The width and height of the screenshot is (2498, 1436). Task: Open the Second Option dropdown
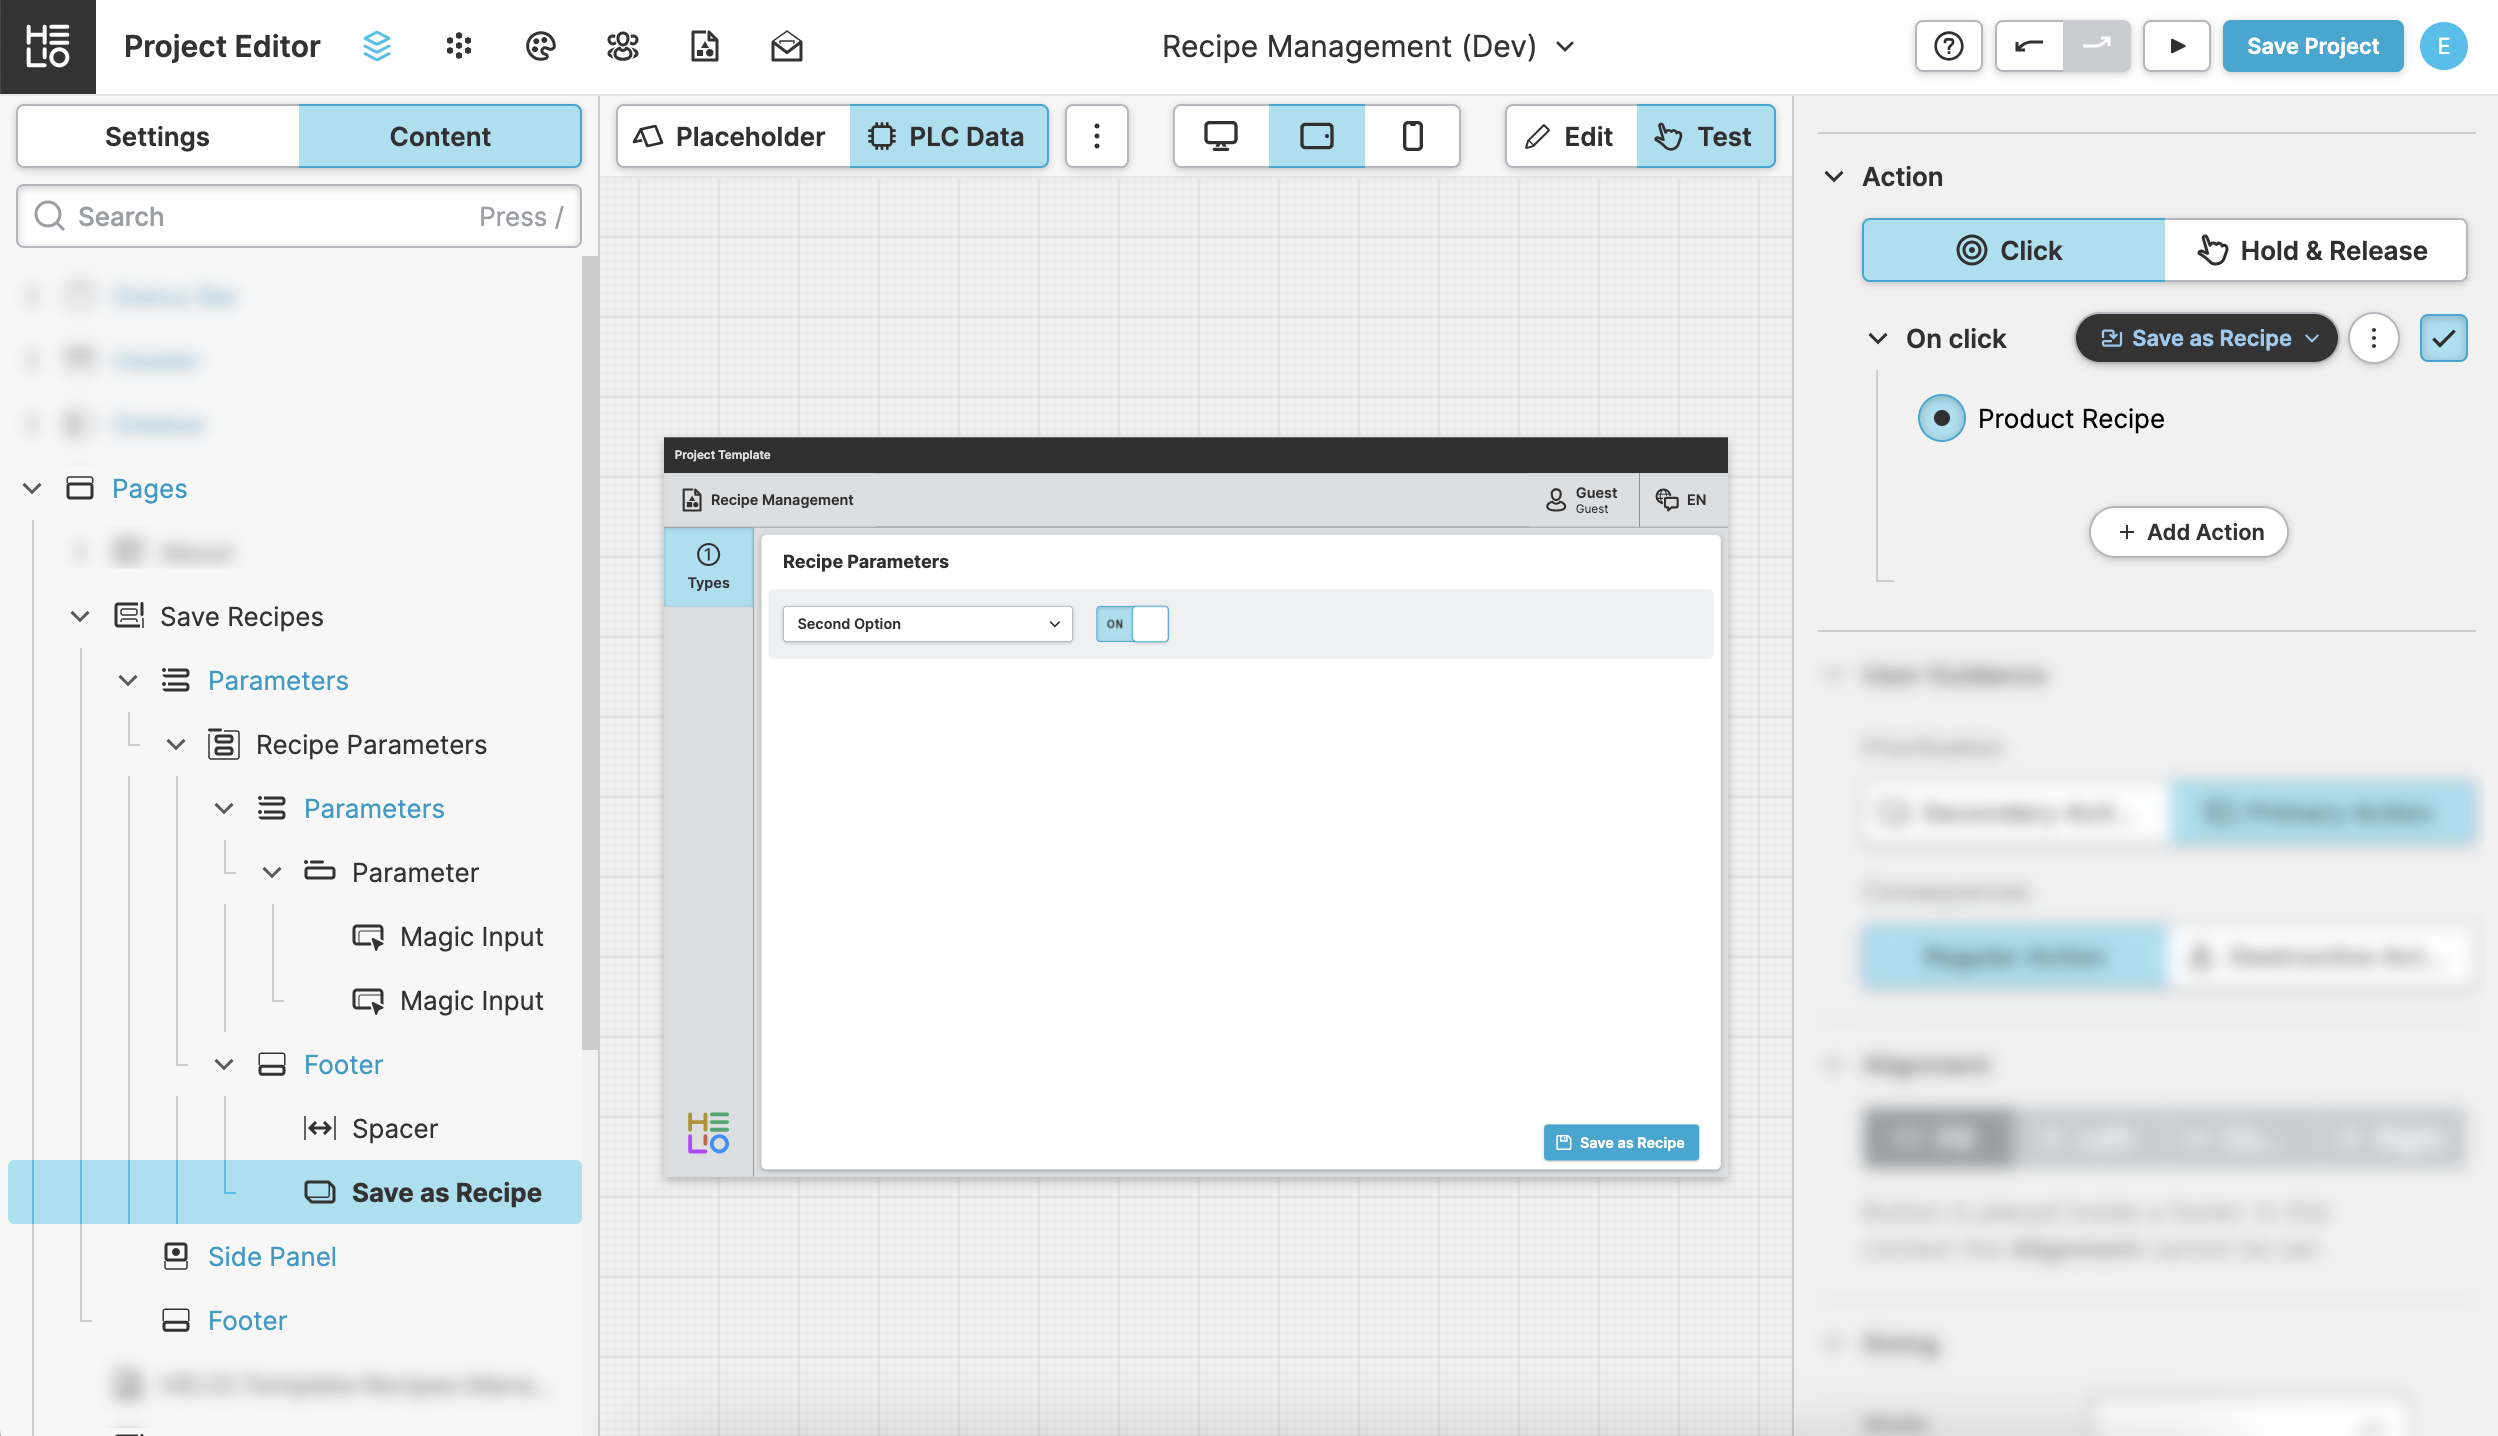pos(927,624)
